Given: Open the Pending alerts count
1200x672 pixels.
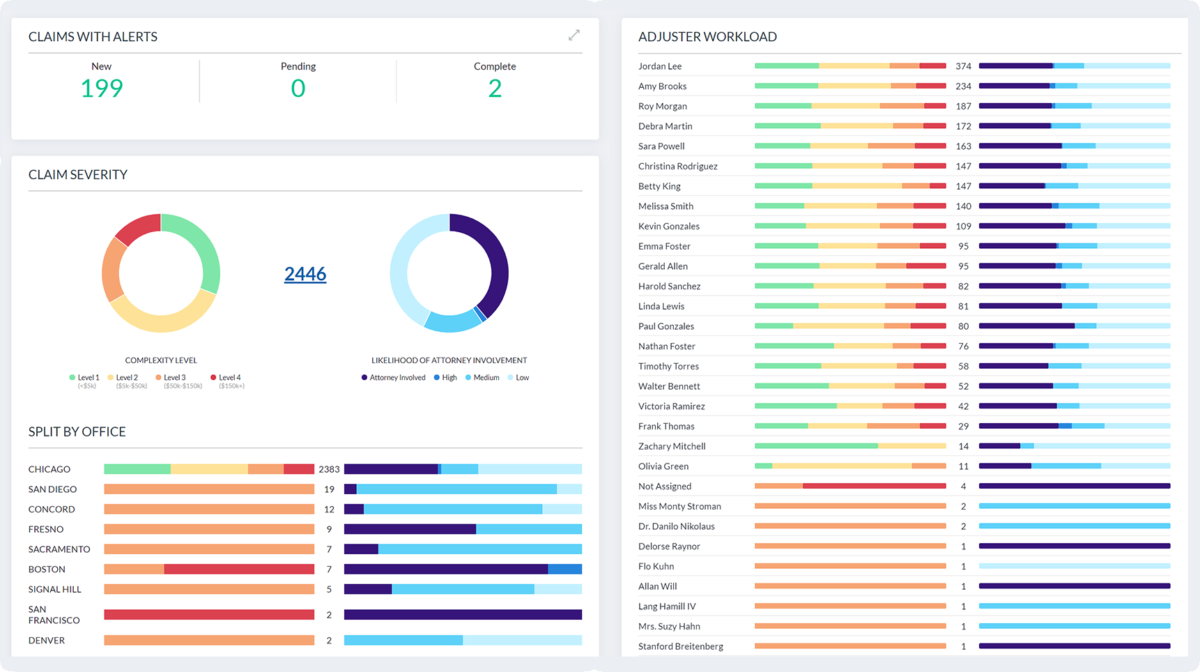Looking at the screenshot, I should click(x=297, y=88).
